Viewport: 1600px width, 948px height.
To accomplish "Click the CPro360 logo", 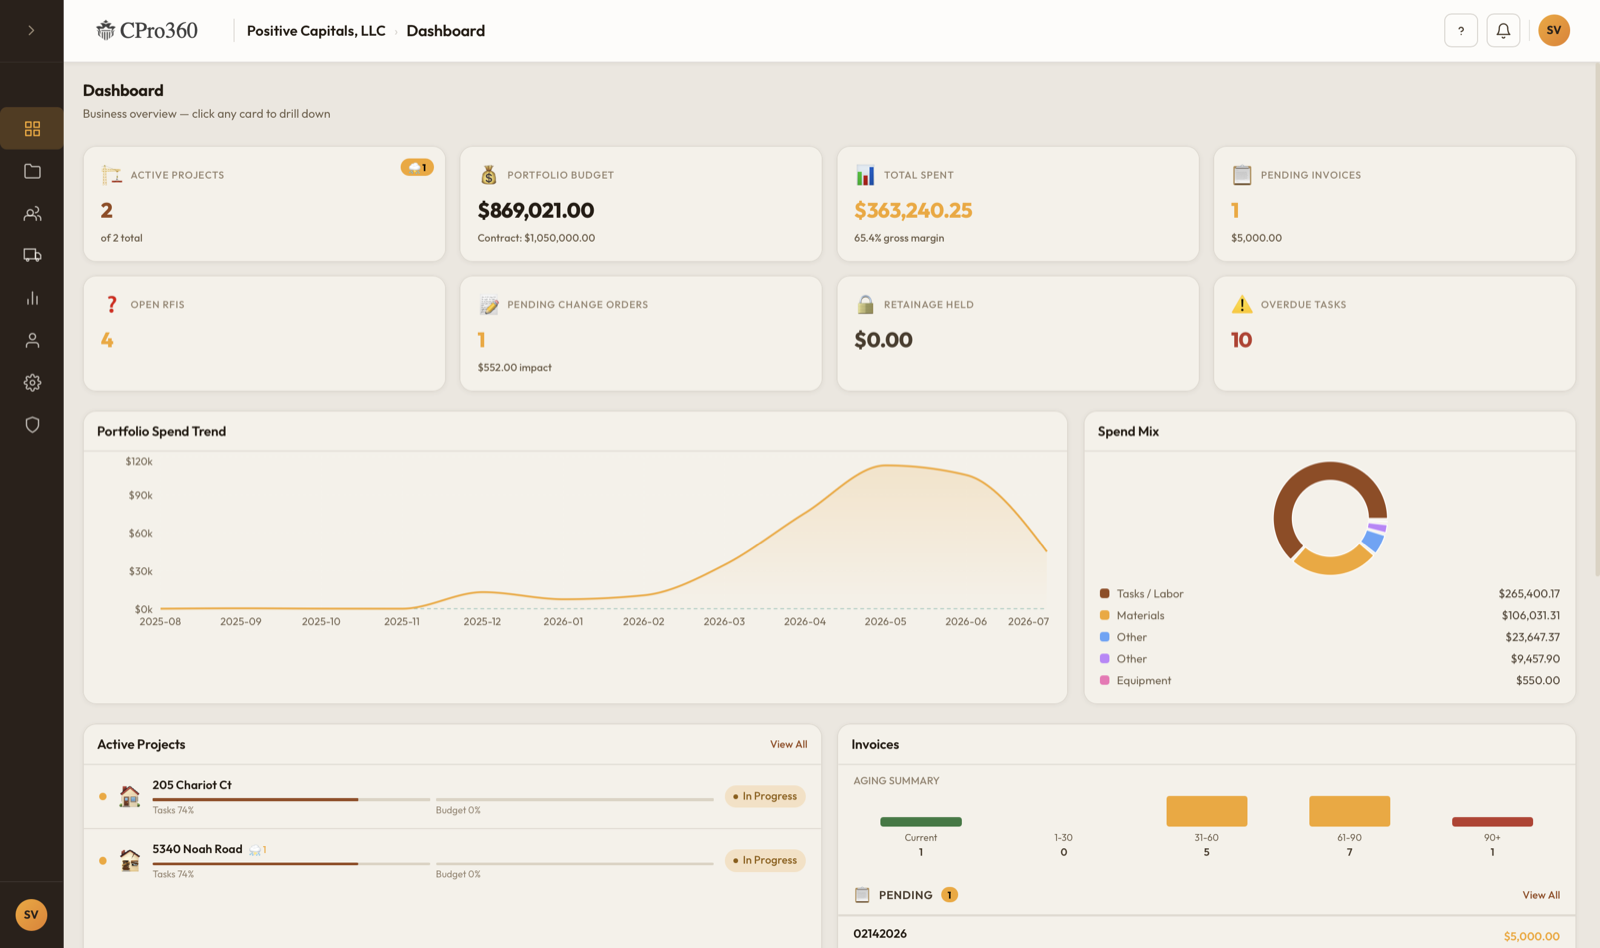I will tap(147, 30).
